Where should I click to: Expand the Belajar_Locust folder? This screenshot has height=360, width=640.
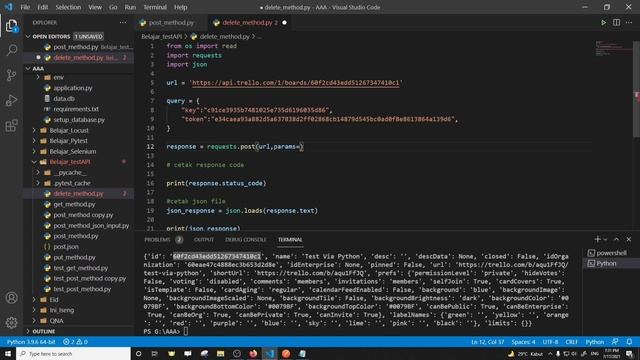point(34,130)
